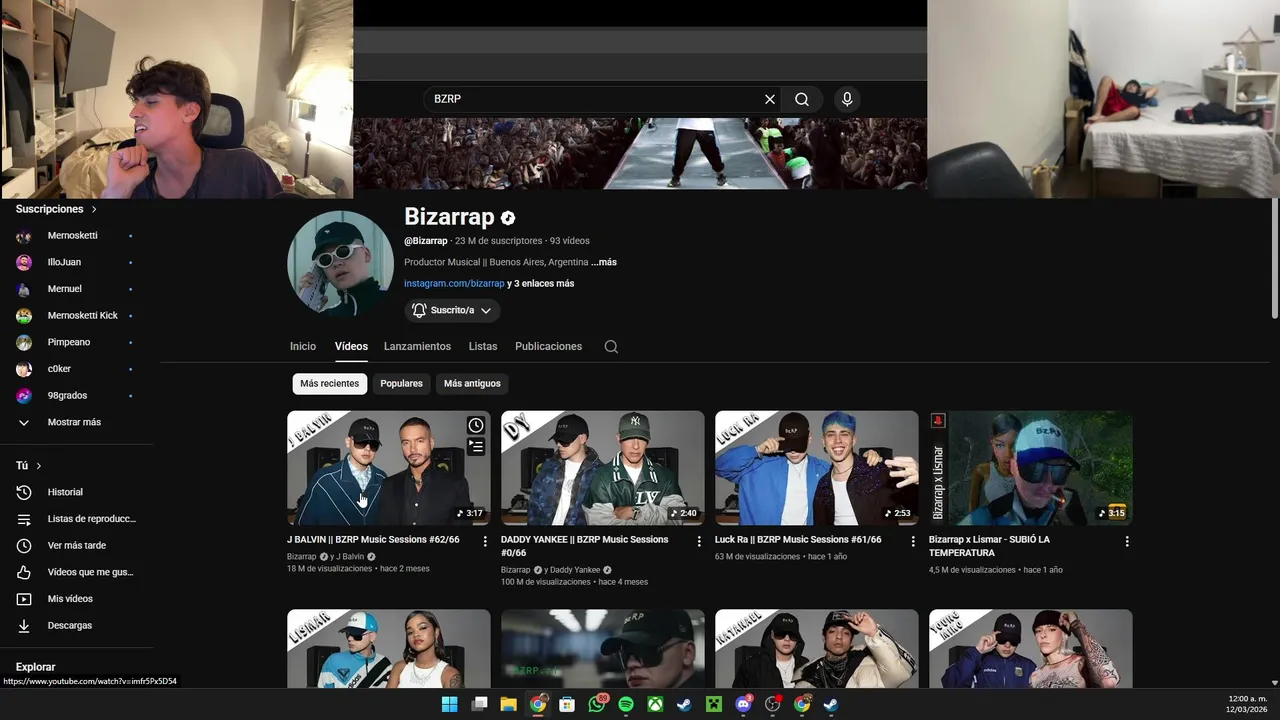The width and height of the screenshot is (1280, 720).
Task: Expand subscriptions with Mostrar más
Action: [x=76, y=422]
